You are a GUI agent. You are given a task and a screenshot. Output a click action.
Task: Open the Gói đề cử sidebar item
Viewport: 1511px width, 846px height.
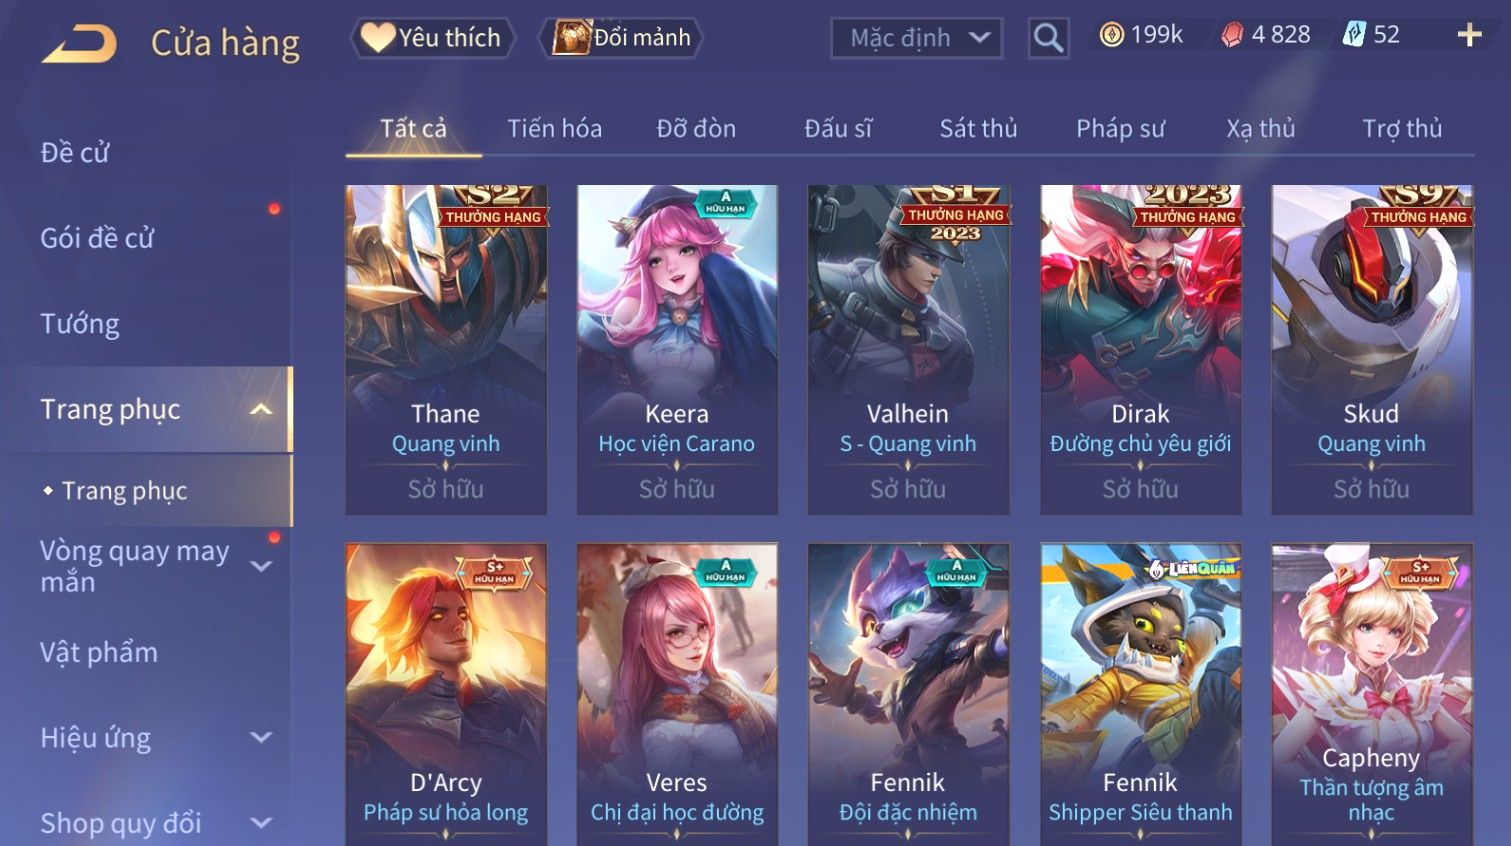tap(97, 238)
